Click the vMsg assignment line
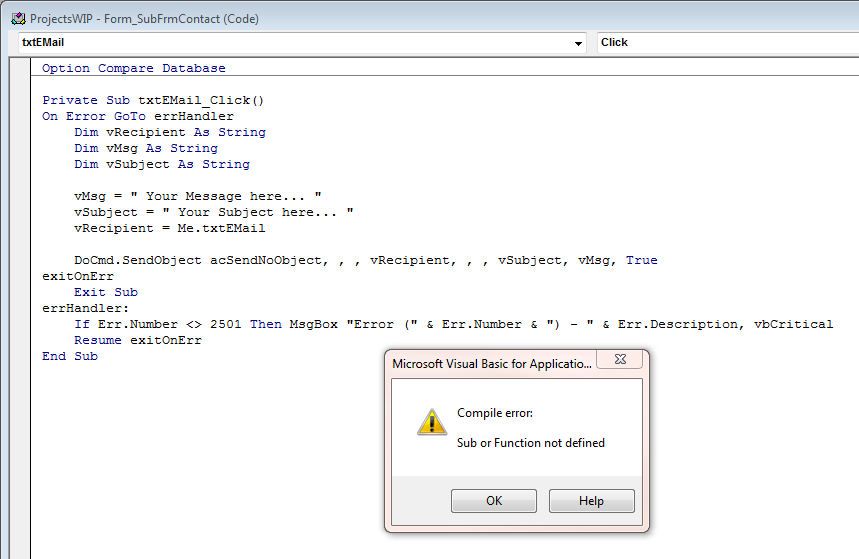Viewport: 859px width, 559px height. (x=198, y=196)
